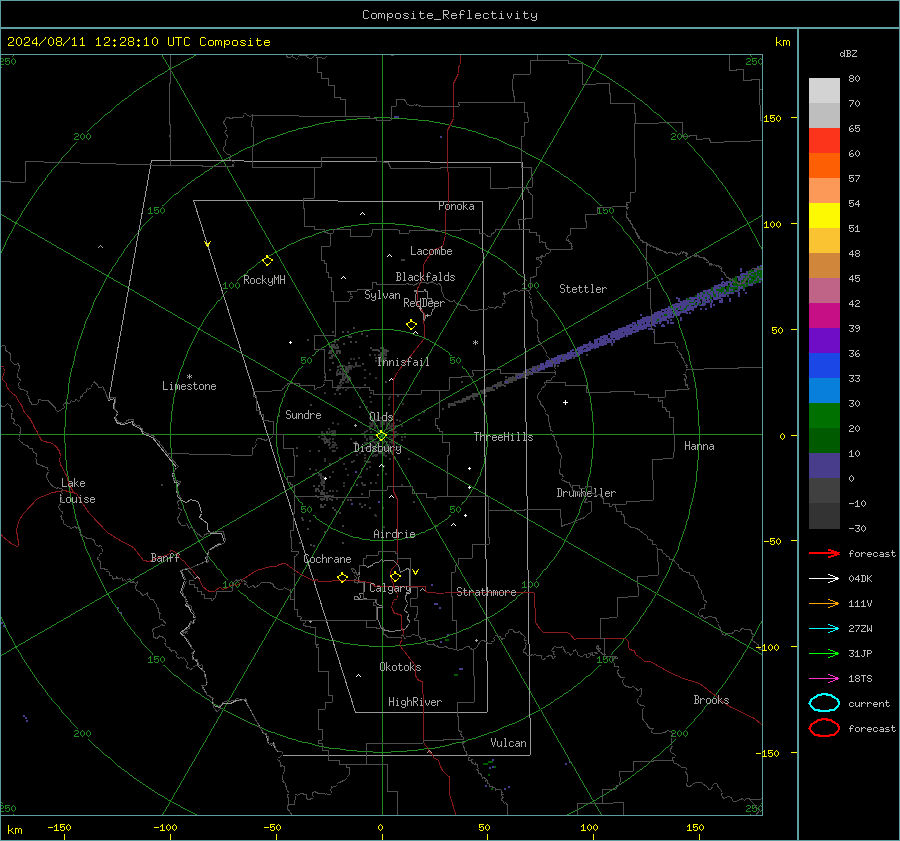
Task: Click the Olds city label
Action: coord(381,417)
